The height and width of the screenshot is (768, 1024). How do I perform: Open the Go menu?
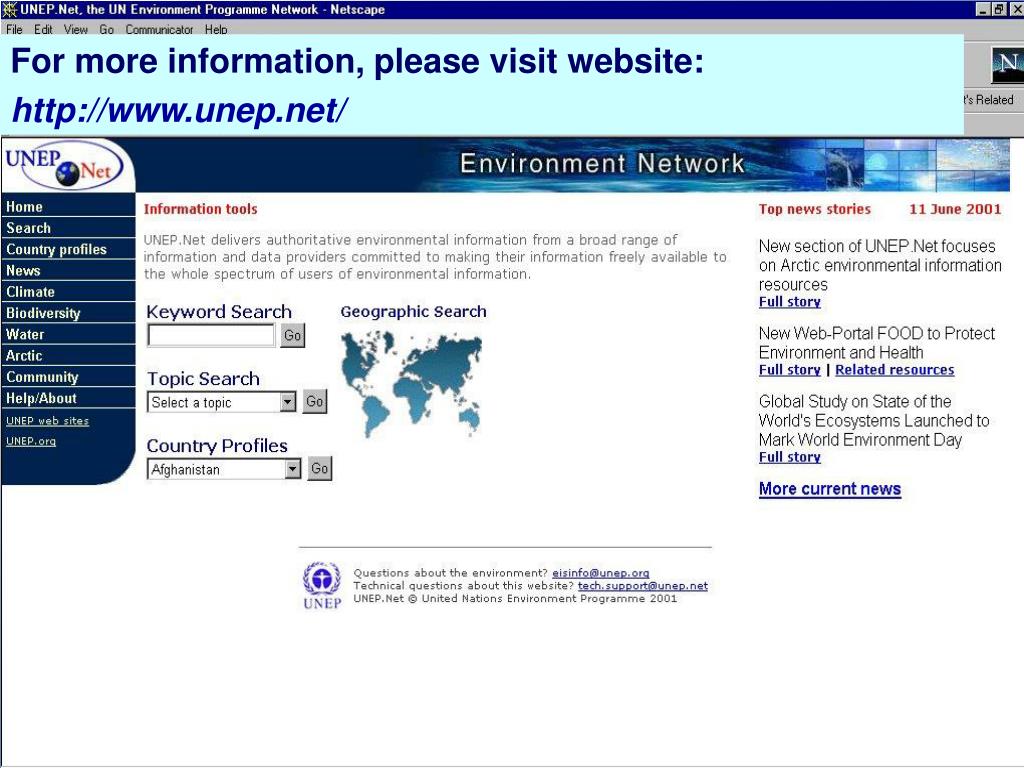106,29
